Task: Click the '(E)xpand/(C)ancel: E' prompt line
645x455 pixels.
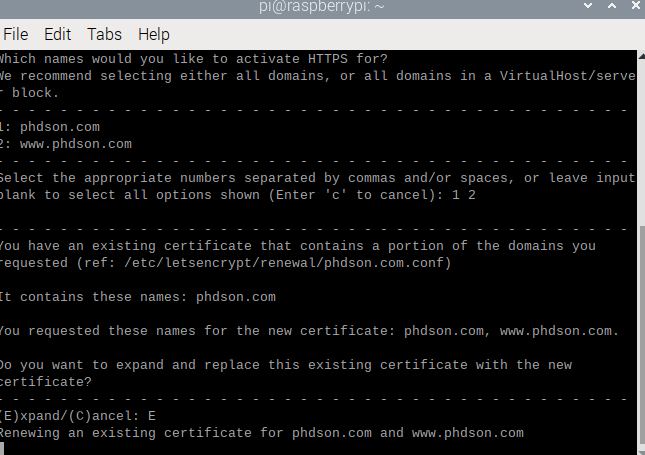Action: click(x=77, y=416)
